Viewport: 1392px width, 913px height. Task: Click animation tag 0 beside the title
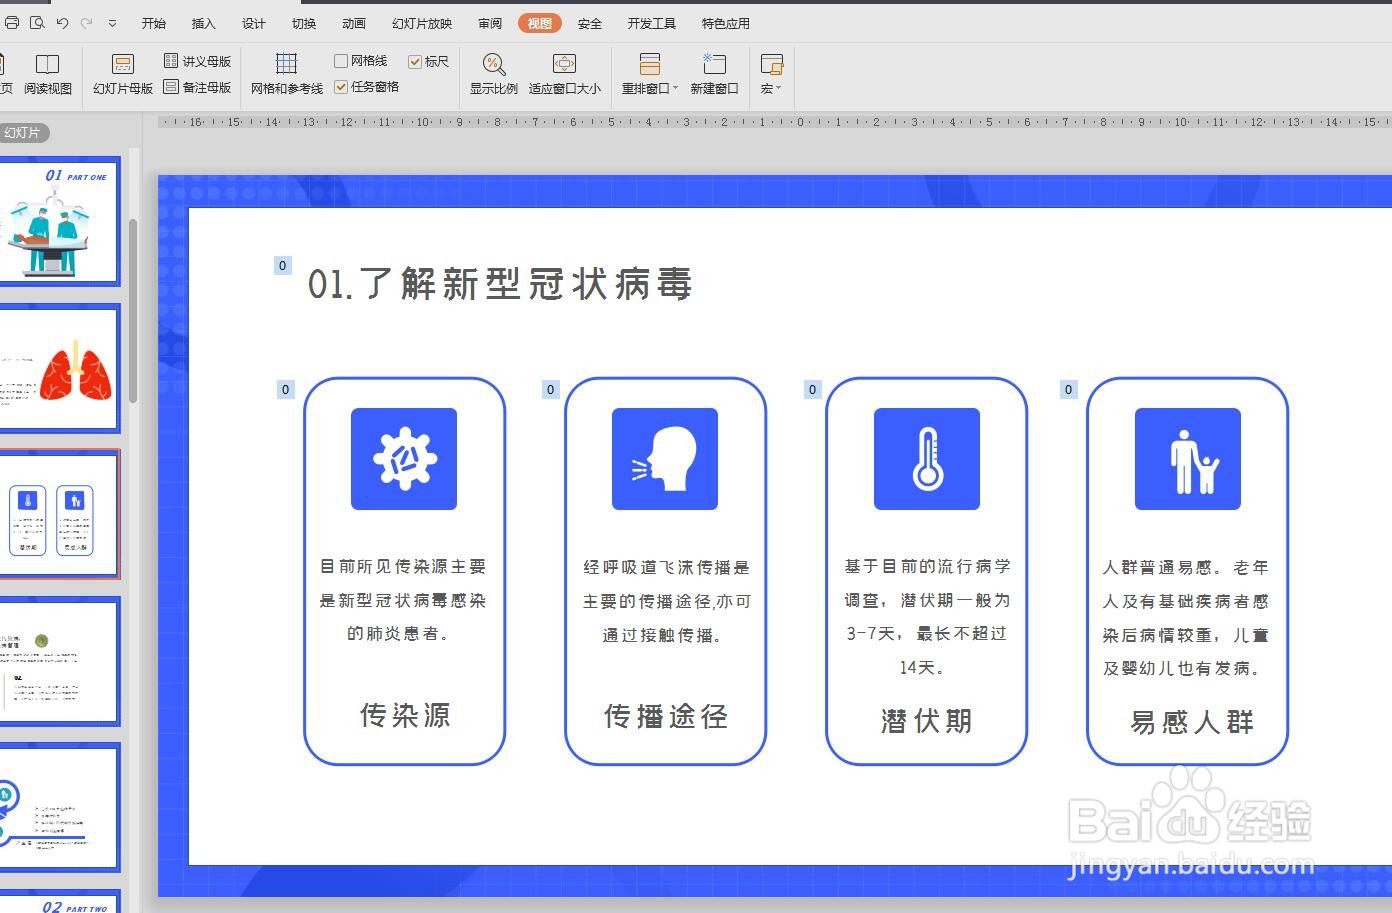(283, 265)
